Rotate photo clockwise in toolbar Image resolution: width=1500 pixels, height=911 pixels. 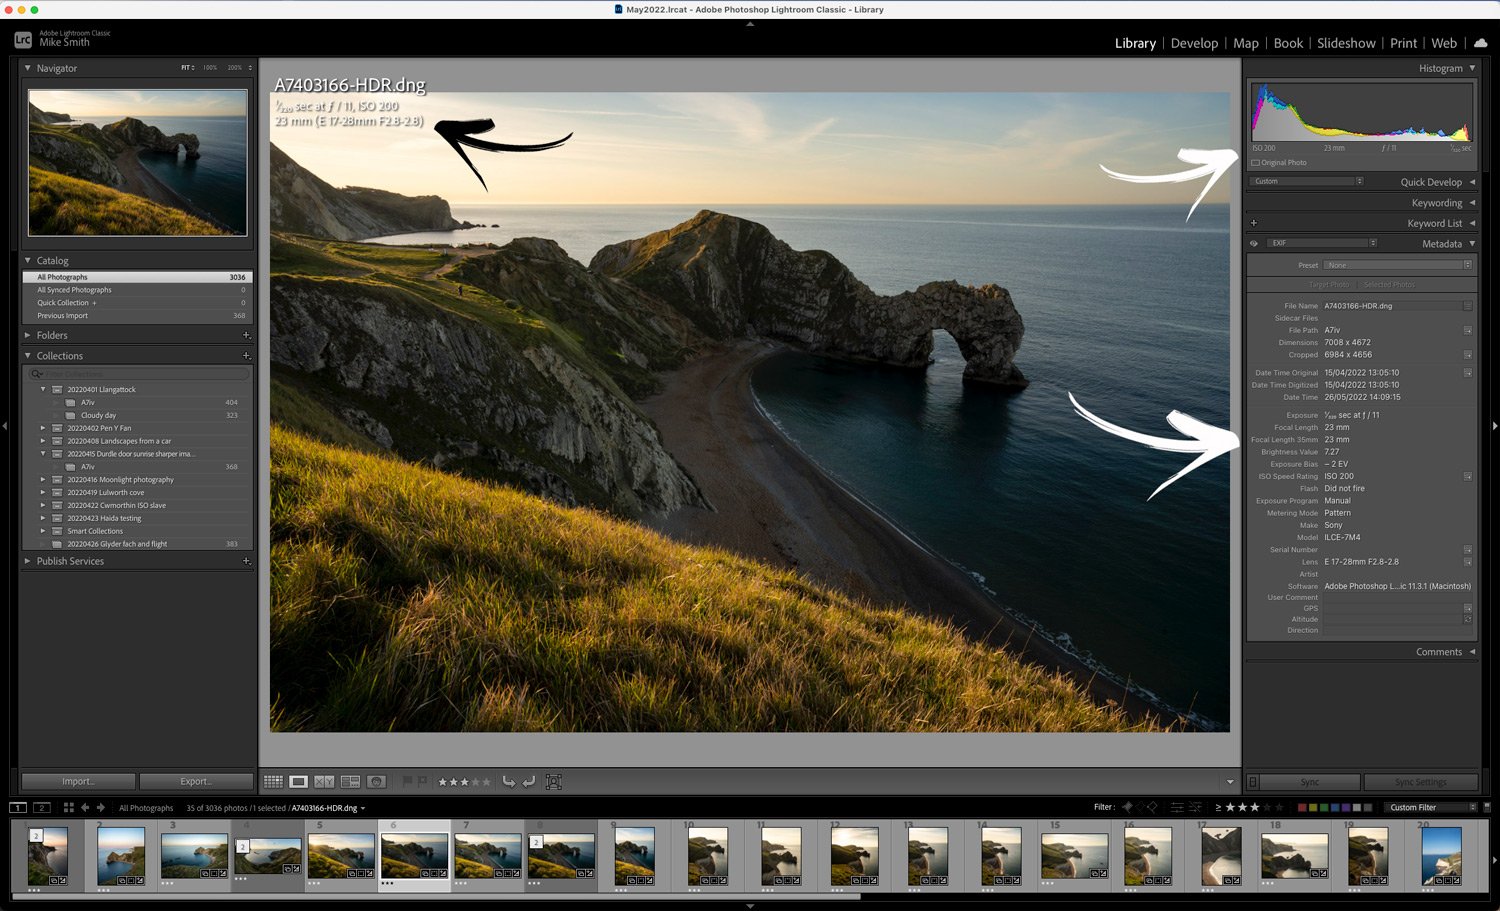coord(529,782)
